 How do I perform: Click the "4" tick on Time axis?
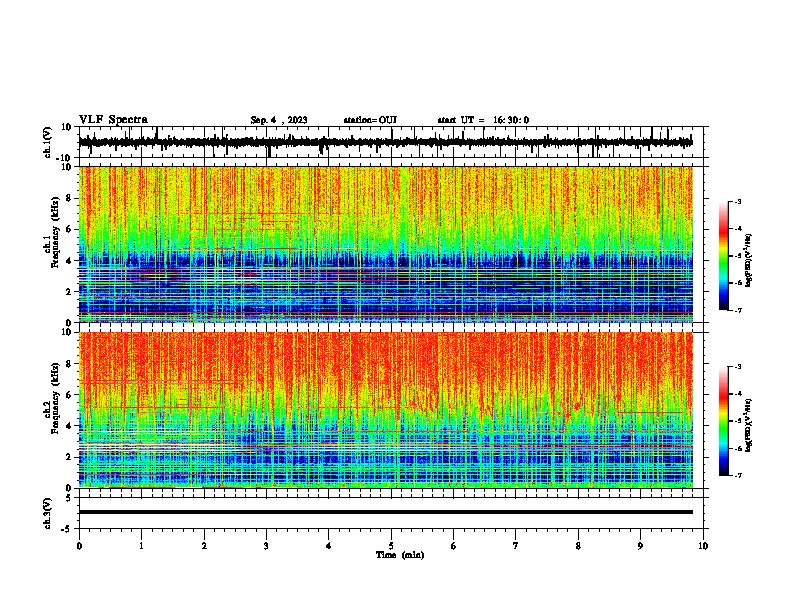329,546
